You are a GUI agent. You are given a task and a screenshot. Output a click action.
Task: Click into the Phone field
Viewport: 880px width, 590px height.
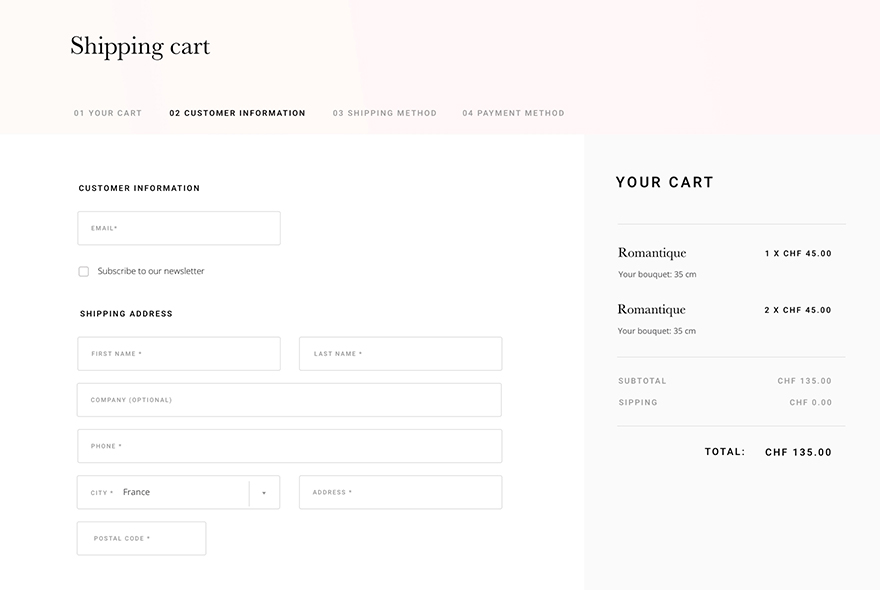tap(289, 446)
